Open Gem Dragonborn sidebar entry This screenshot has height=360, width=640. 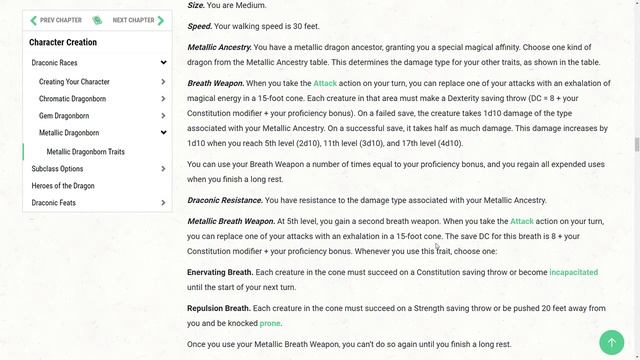[x=64, y=116]
